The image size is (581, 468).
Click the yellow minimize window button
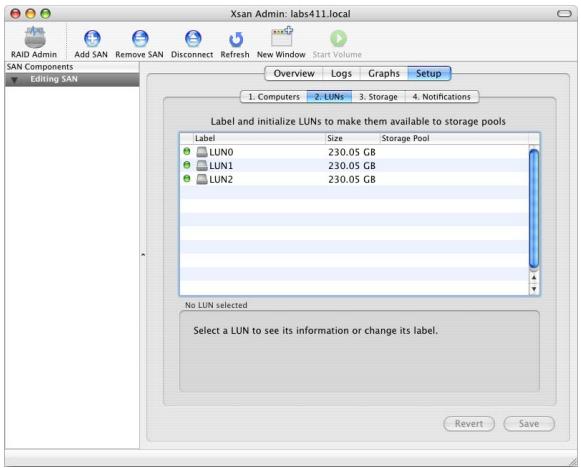pyautogui.click(x=30, y=14)
